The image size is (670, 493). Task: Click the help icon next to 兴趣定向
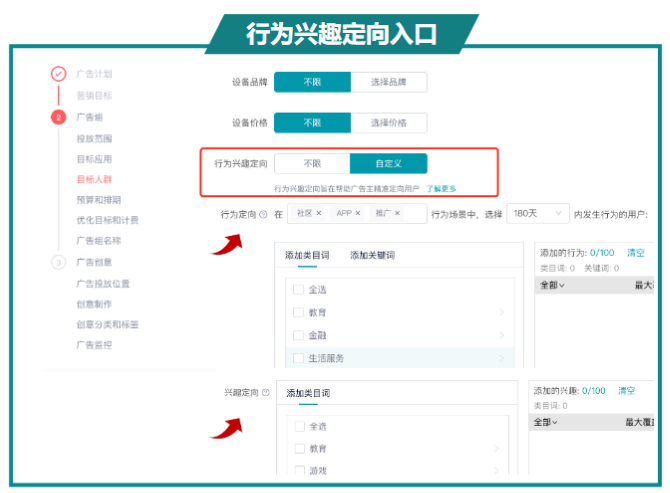click(265, 392)
